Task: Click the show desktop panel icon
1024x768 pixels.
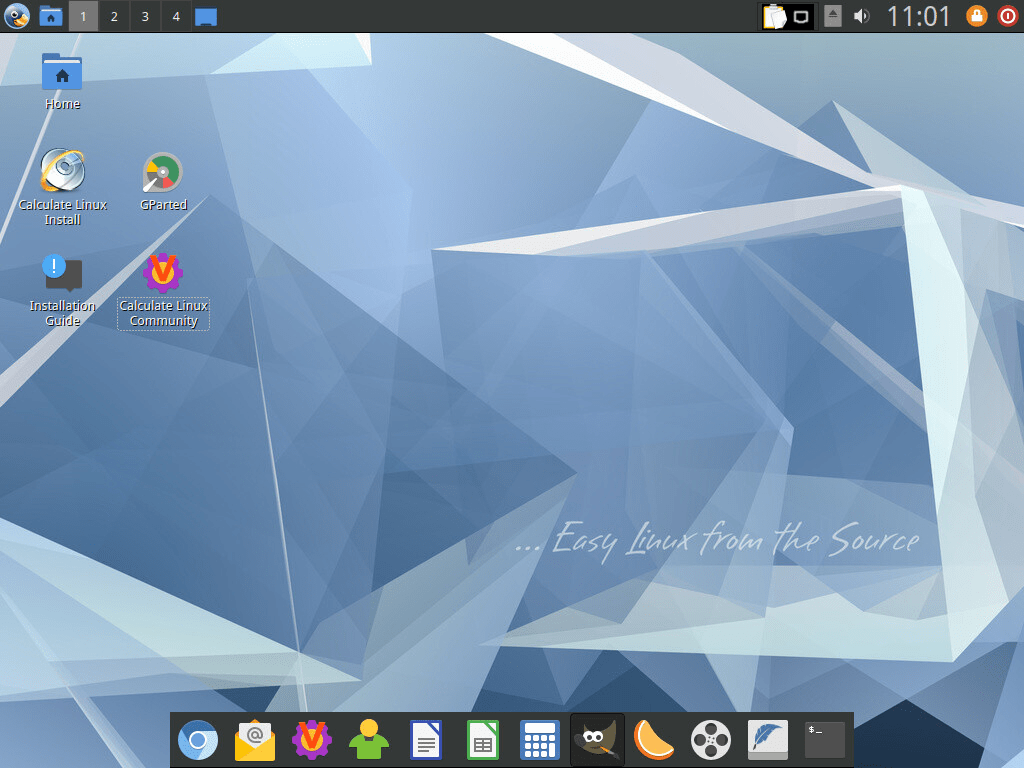Action: coord(206,16)
